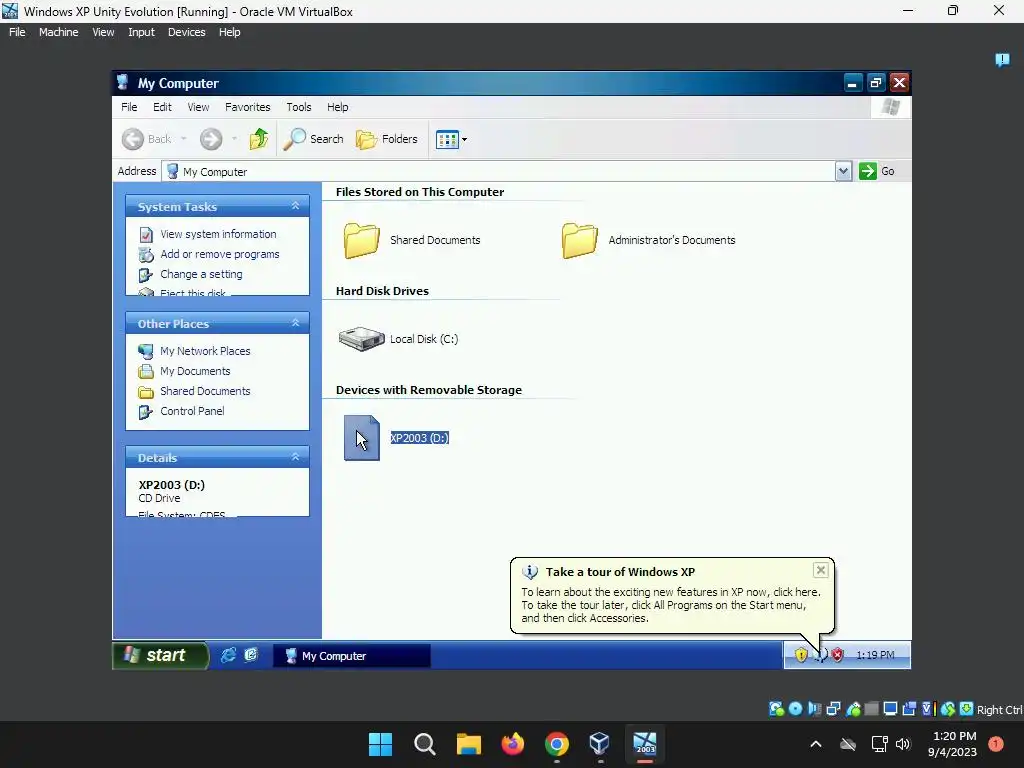1024x768 pixels.
Task: Open the File menu in My Computer
Action: coord(129,107)
